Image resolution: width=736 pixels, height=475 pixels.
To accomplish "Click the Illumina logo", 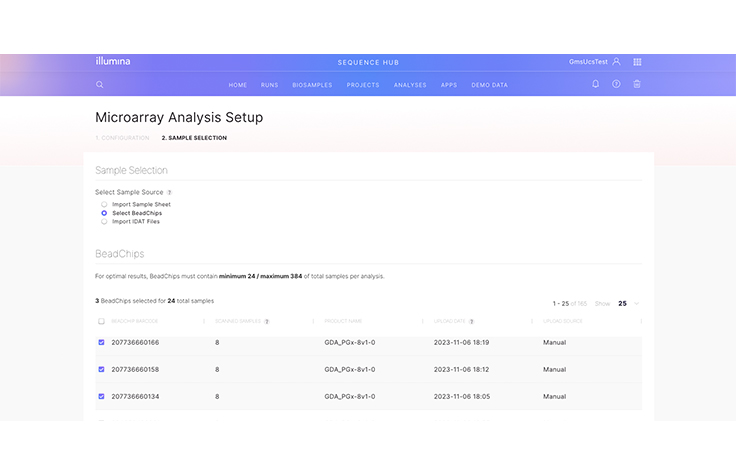I will pos(112,61).
